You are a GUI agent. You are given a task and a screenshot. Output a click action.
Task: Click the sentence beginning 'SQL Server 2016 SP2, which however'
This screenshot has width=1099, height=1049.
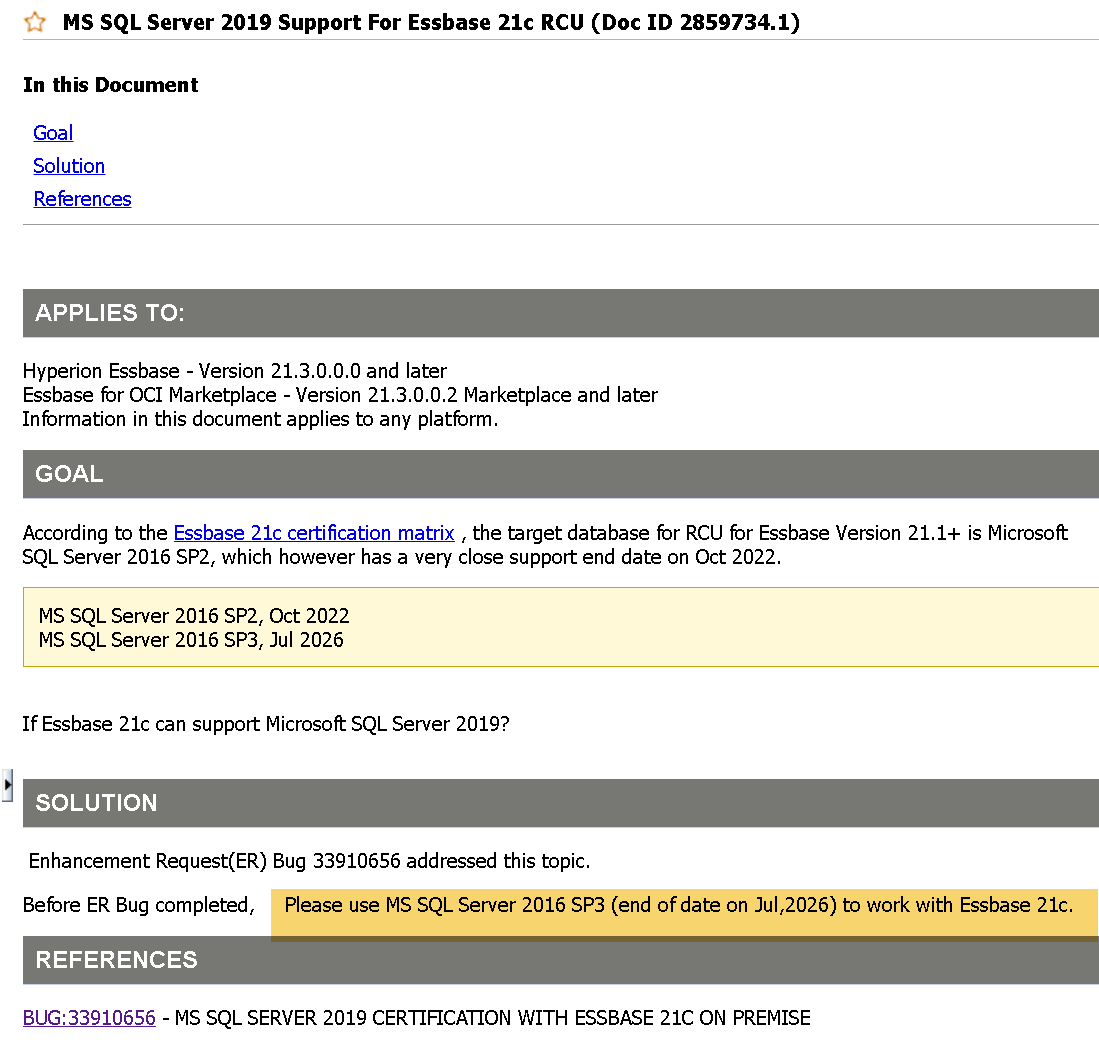402,557
